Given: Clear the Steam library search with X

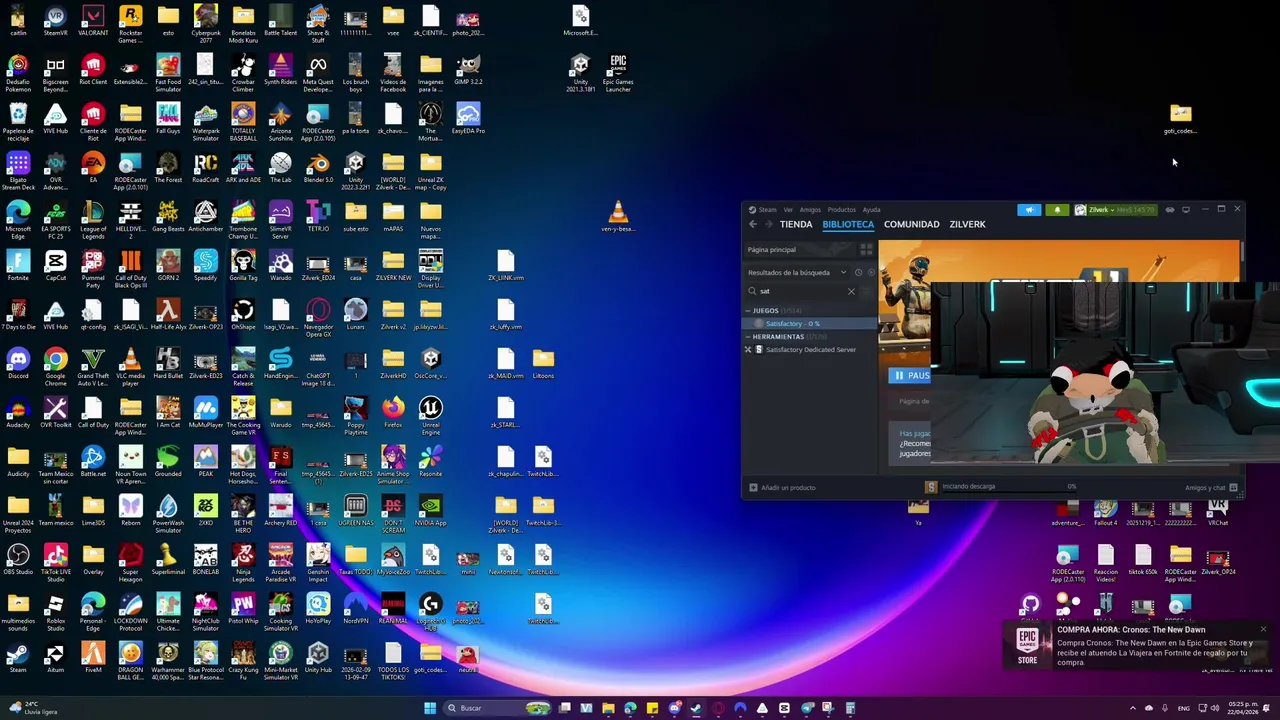Looking at the screenshot, I should [851, 291].
